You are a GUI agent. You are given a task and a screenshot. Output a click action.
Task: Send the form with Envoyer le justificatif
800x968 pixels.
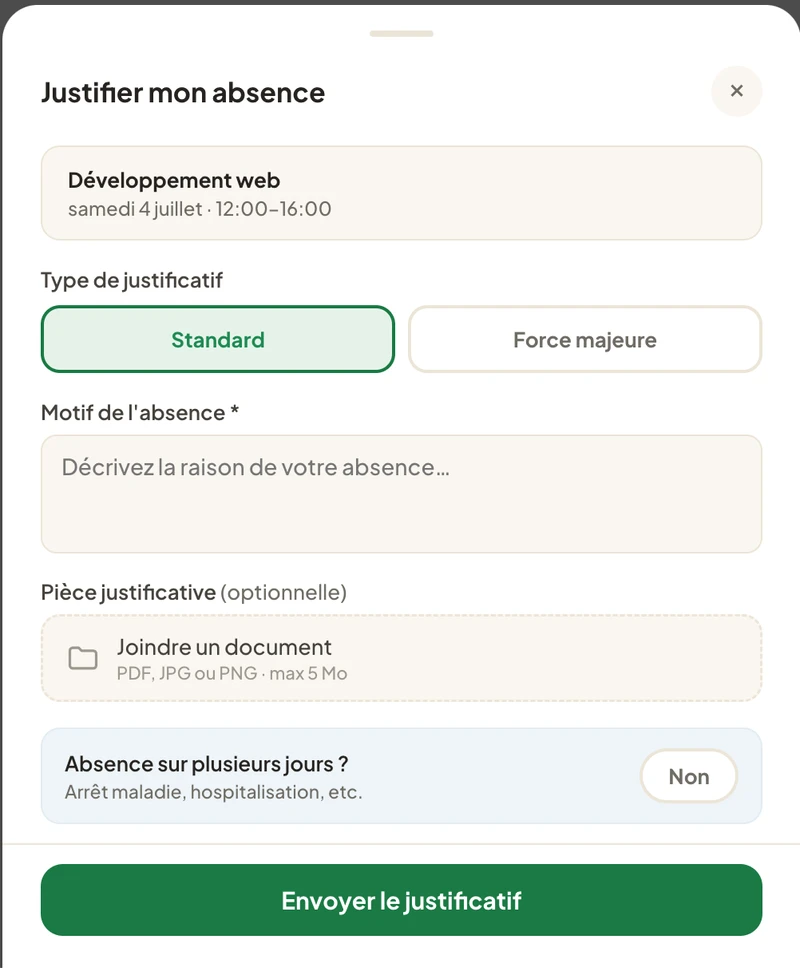click(x=401, y=900)
